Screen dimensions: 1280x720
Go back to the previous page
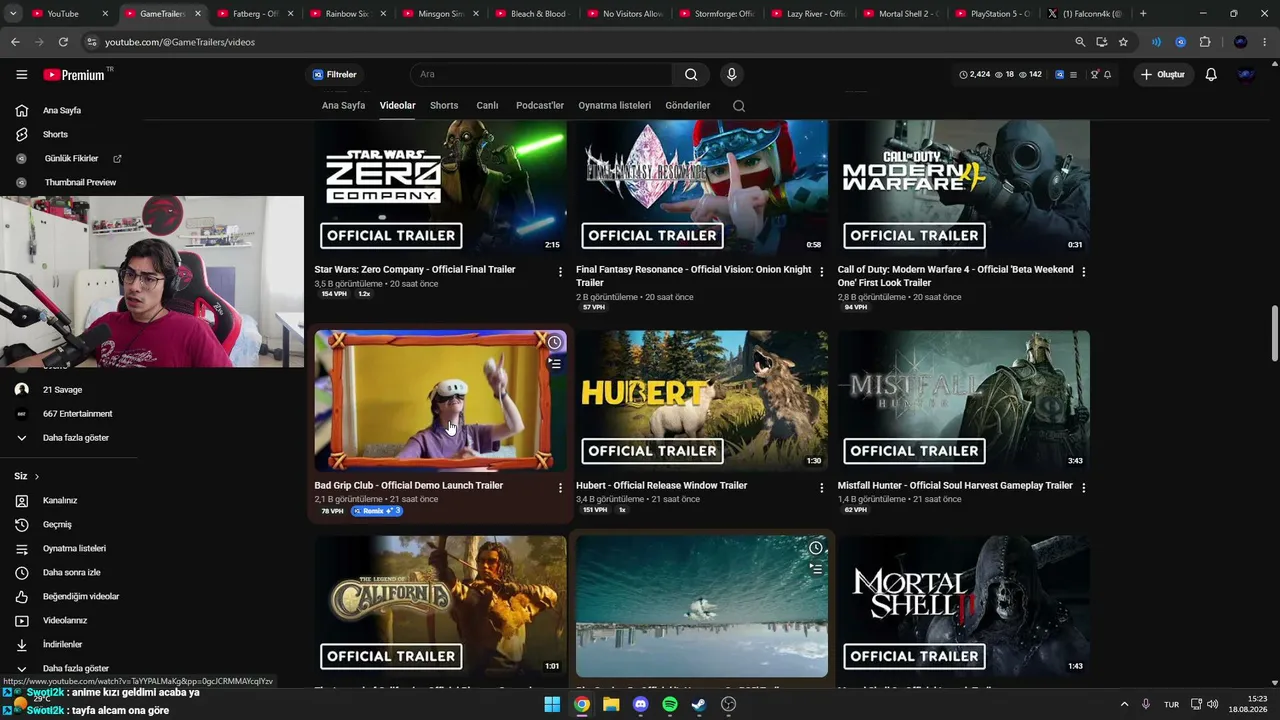tap(15, 42)
